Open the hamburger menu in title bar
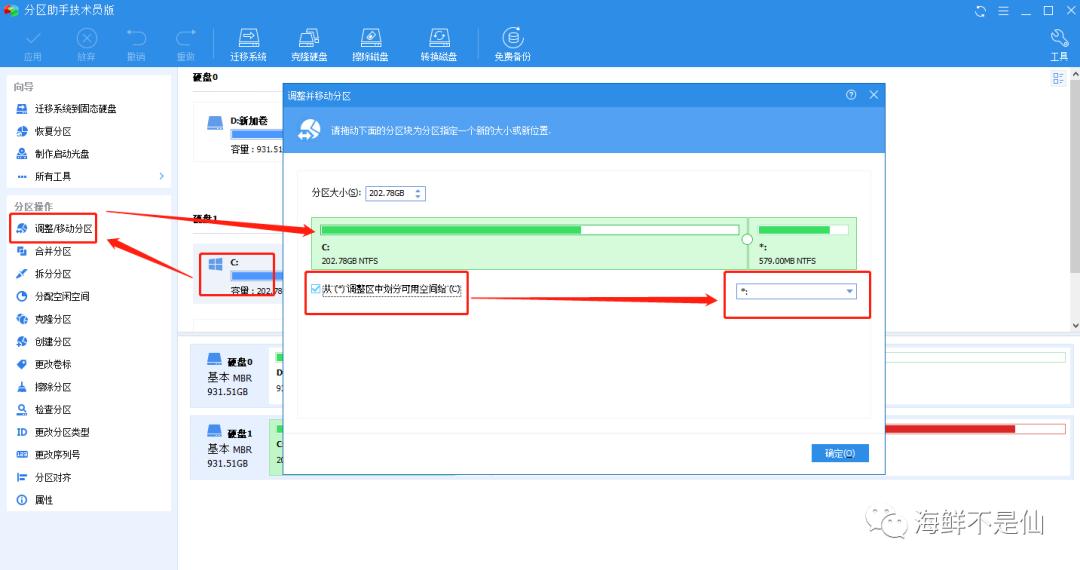This screenshot has height=570, width=1080. (1003, 11)
